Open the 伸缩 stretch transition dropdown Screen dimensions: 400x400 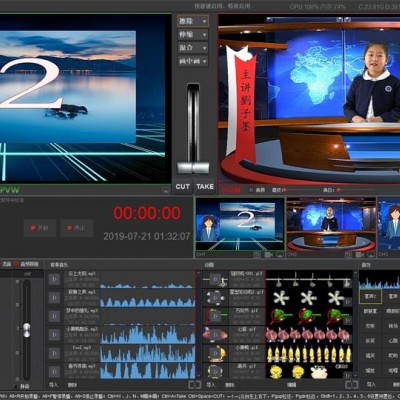tap(193, 35)
